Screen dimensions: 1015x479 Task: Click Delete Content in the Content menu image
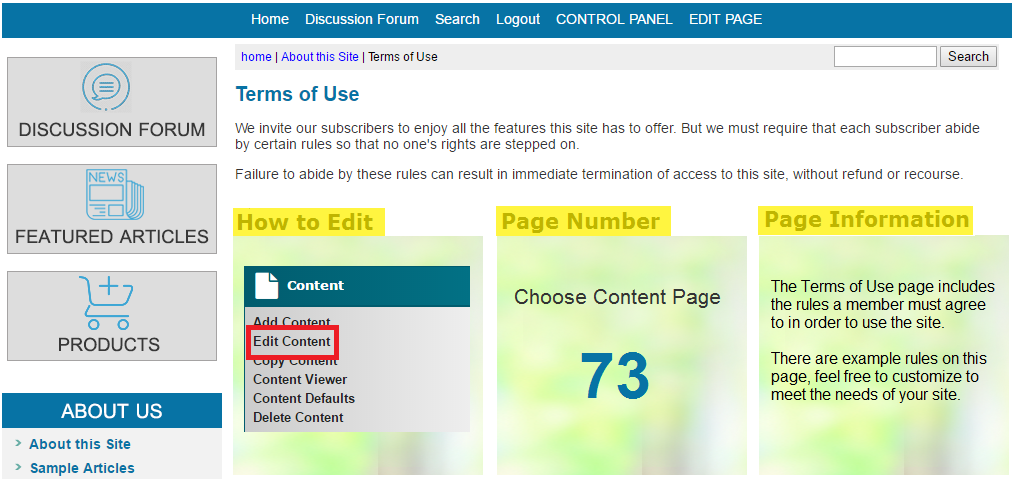click(298, 418)
